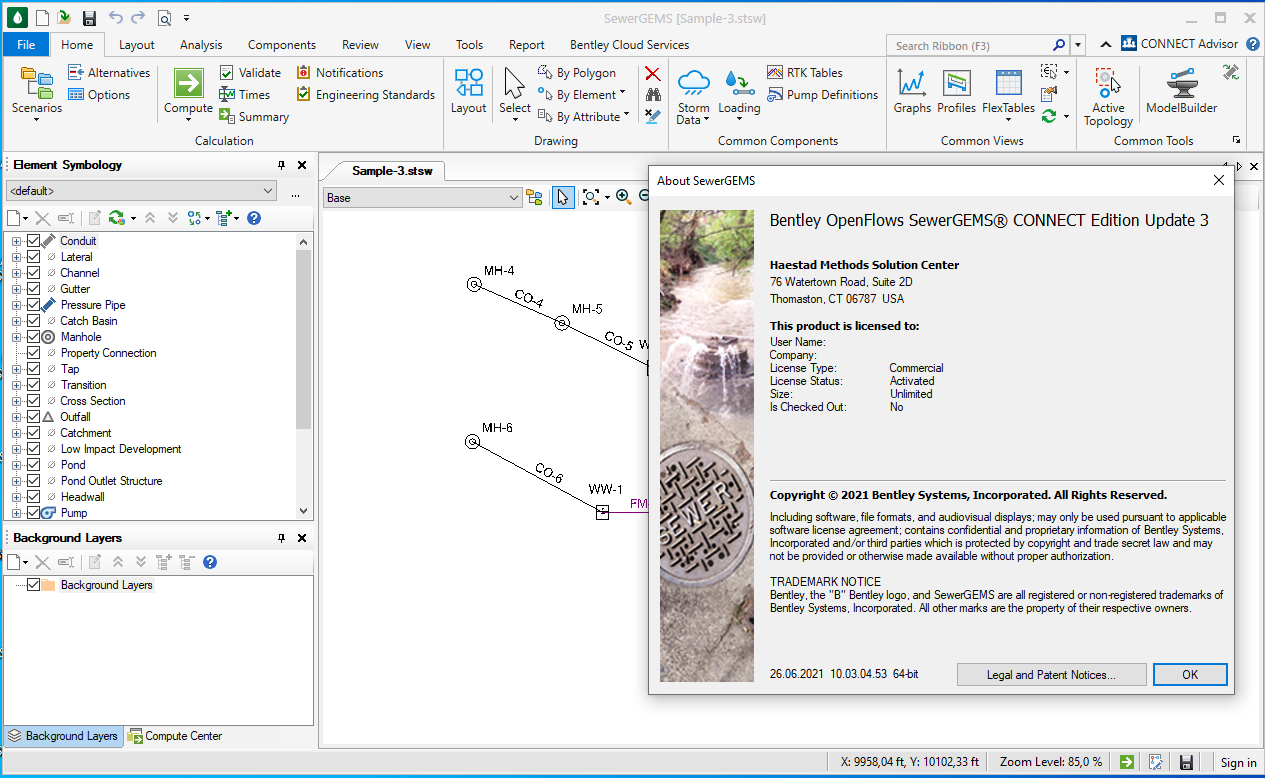Click the ellipsis button beside <default> dropdown
This screenshot has width=1265, height=778.
pyautogui.click(x=295, y=191)
